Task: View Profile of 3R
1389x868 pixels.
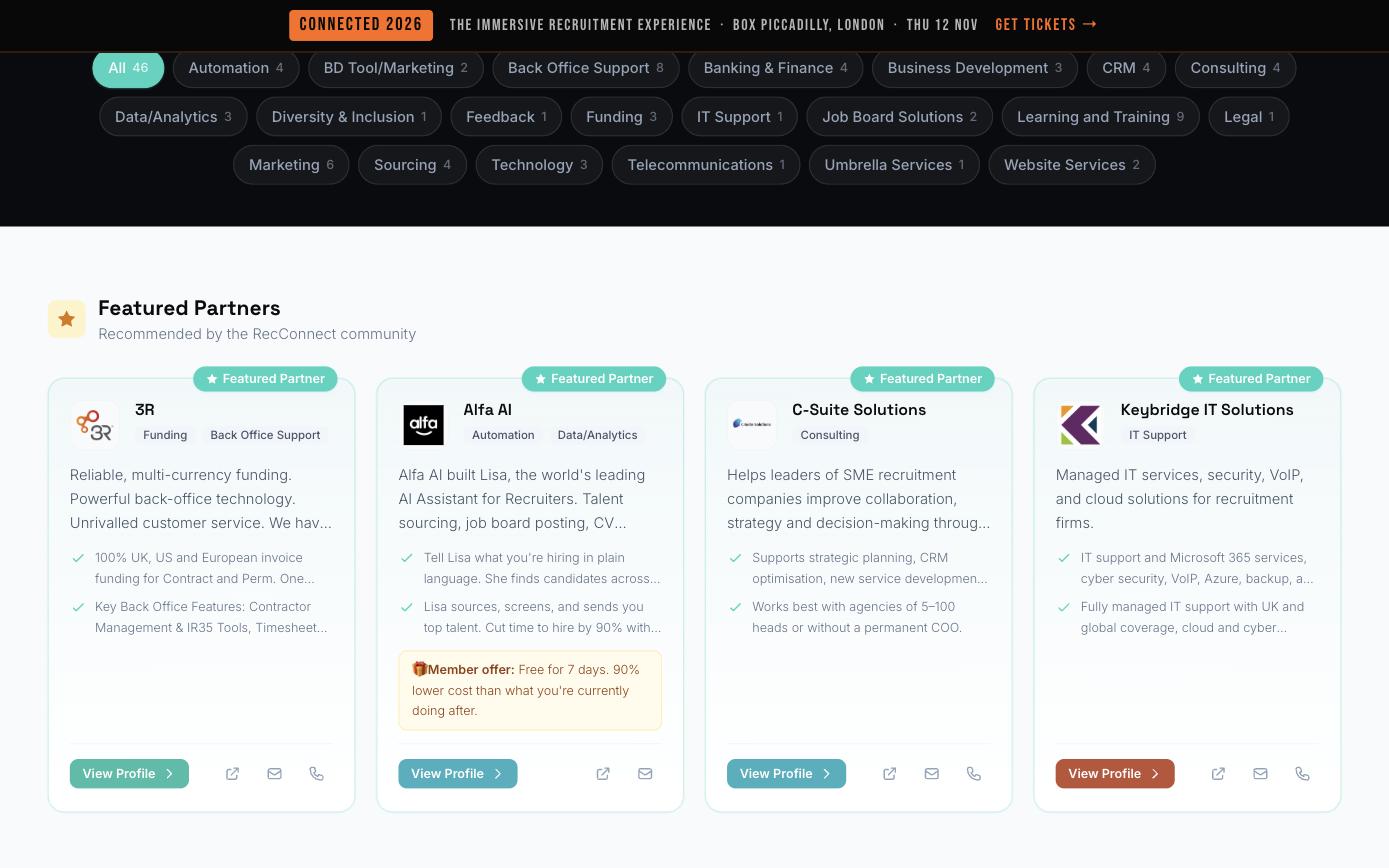Action: 129,774
